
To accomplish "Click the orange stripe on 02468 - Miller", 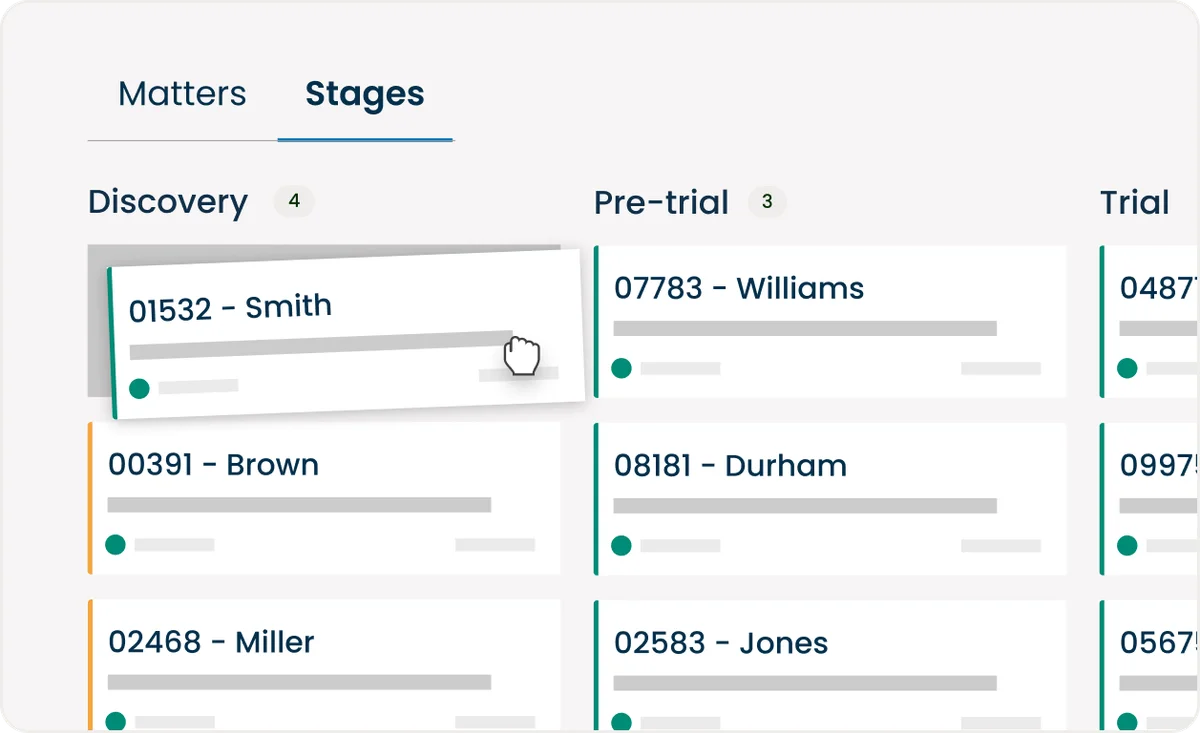I will [x=90, y=665].
